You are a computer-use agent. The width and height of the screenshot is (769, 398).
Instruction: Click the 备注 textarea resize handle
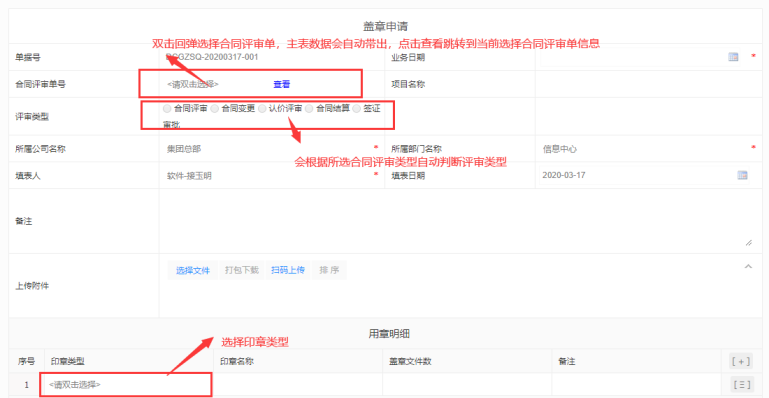tap(748, 242)
